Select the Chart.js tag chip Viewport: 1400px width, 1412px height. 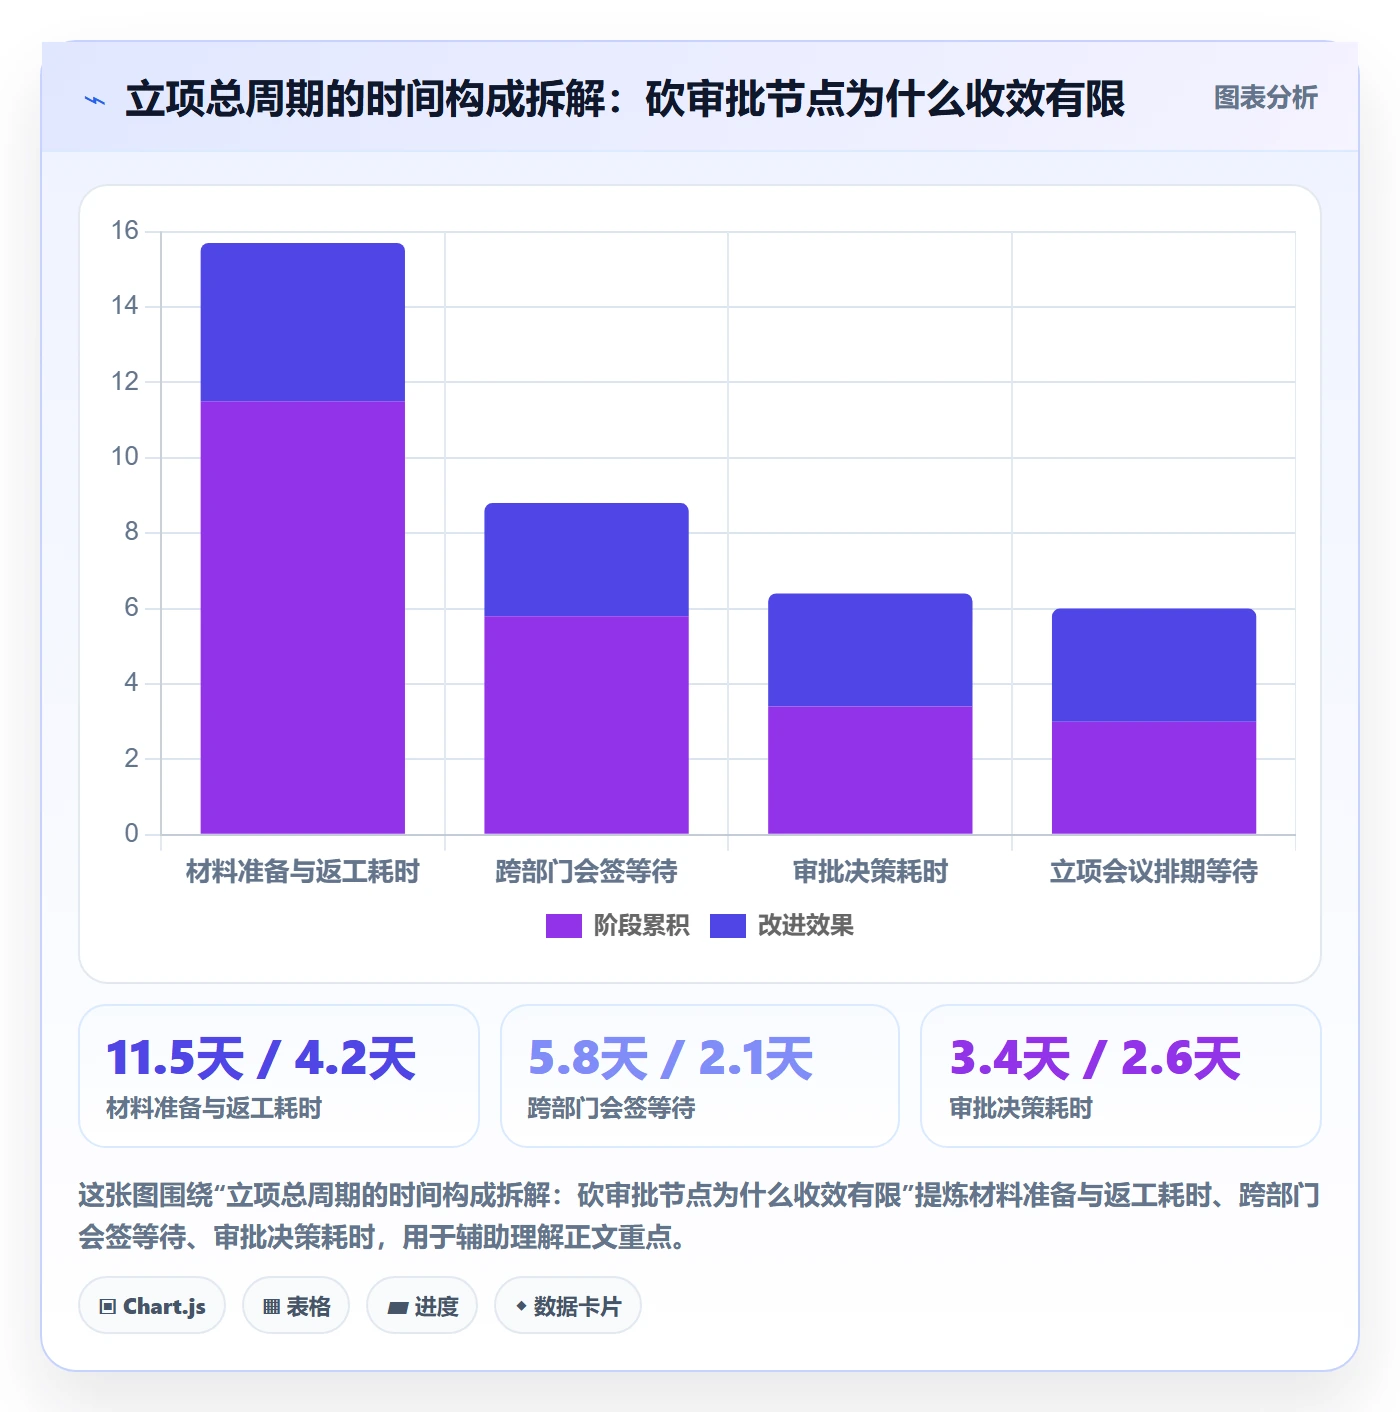(152, 1306)
